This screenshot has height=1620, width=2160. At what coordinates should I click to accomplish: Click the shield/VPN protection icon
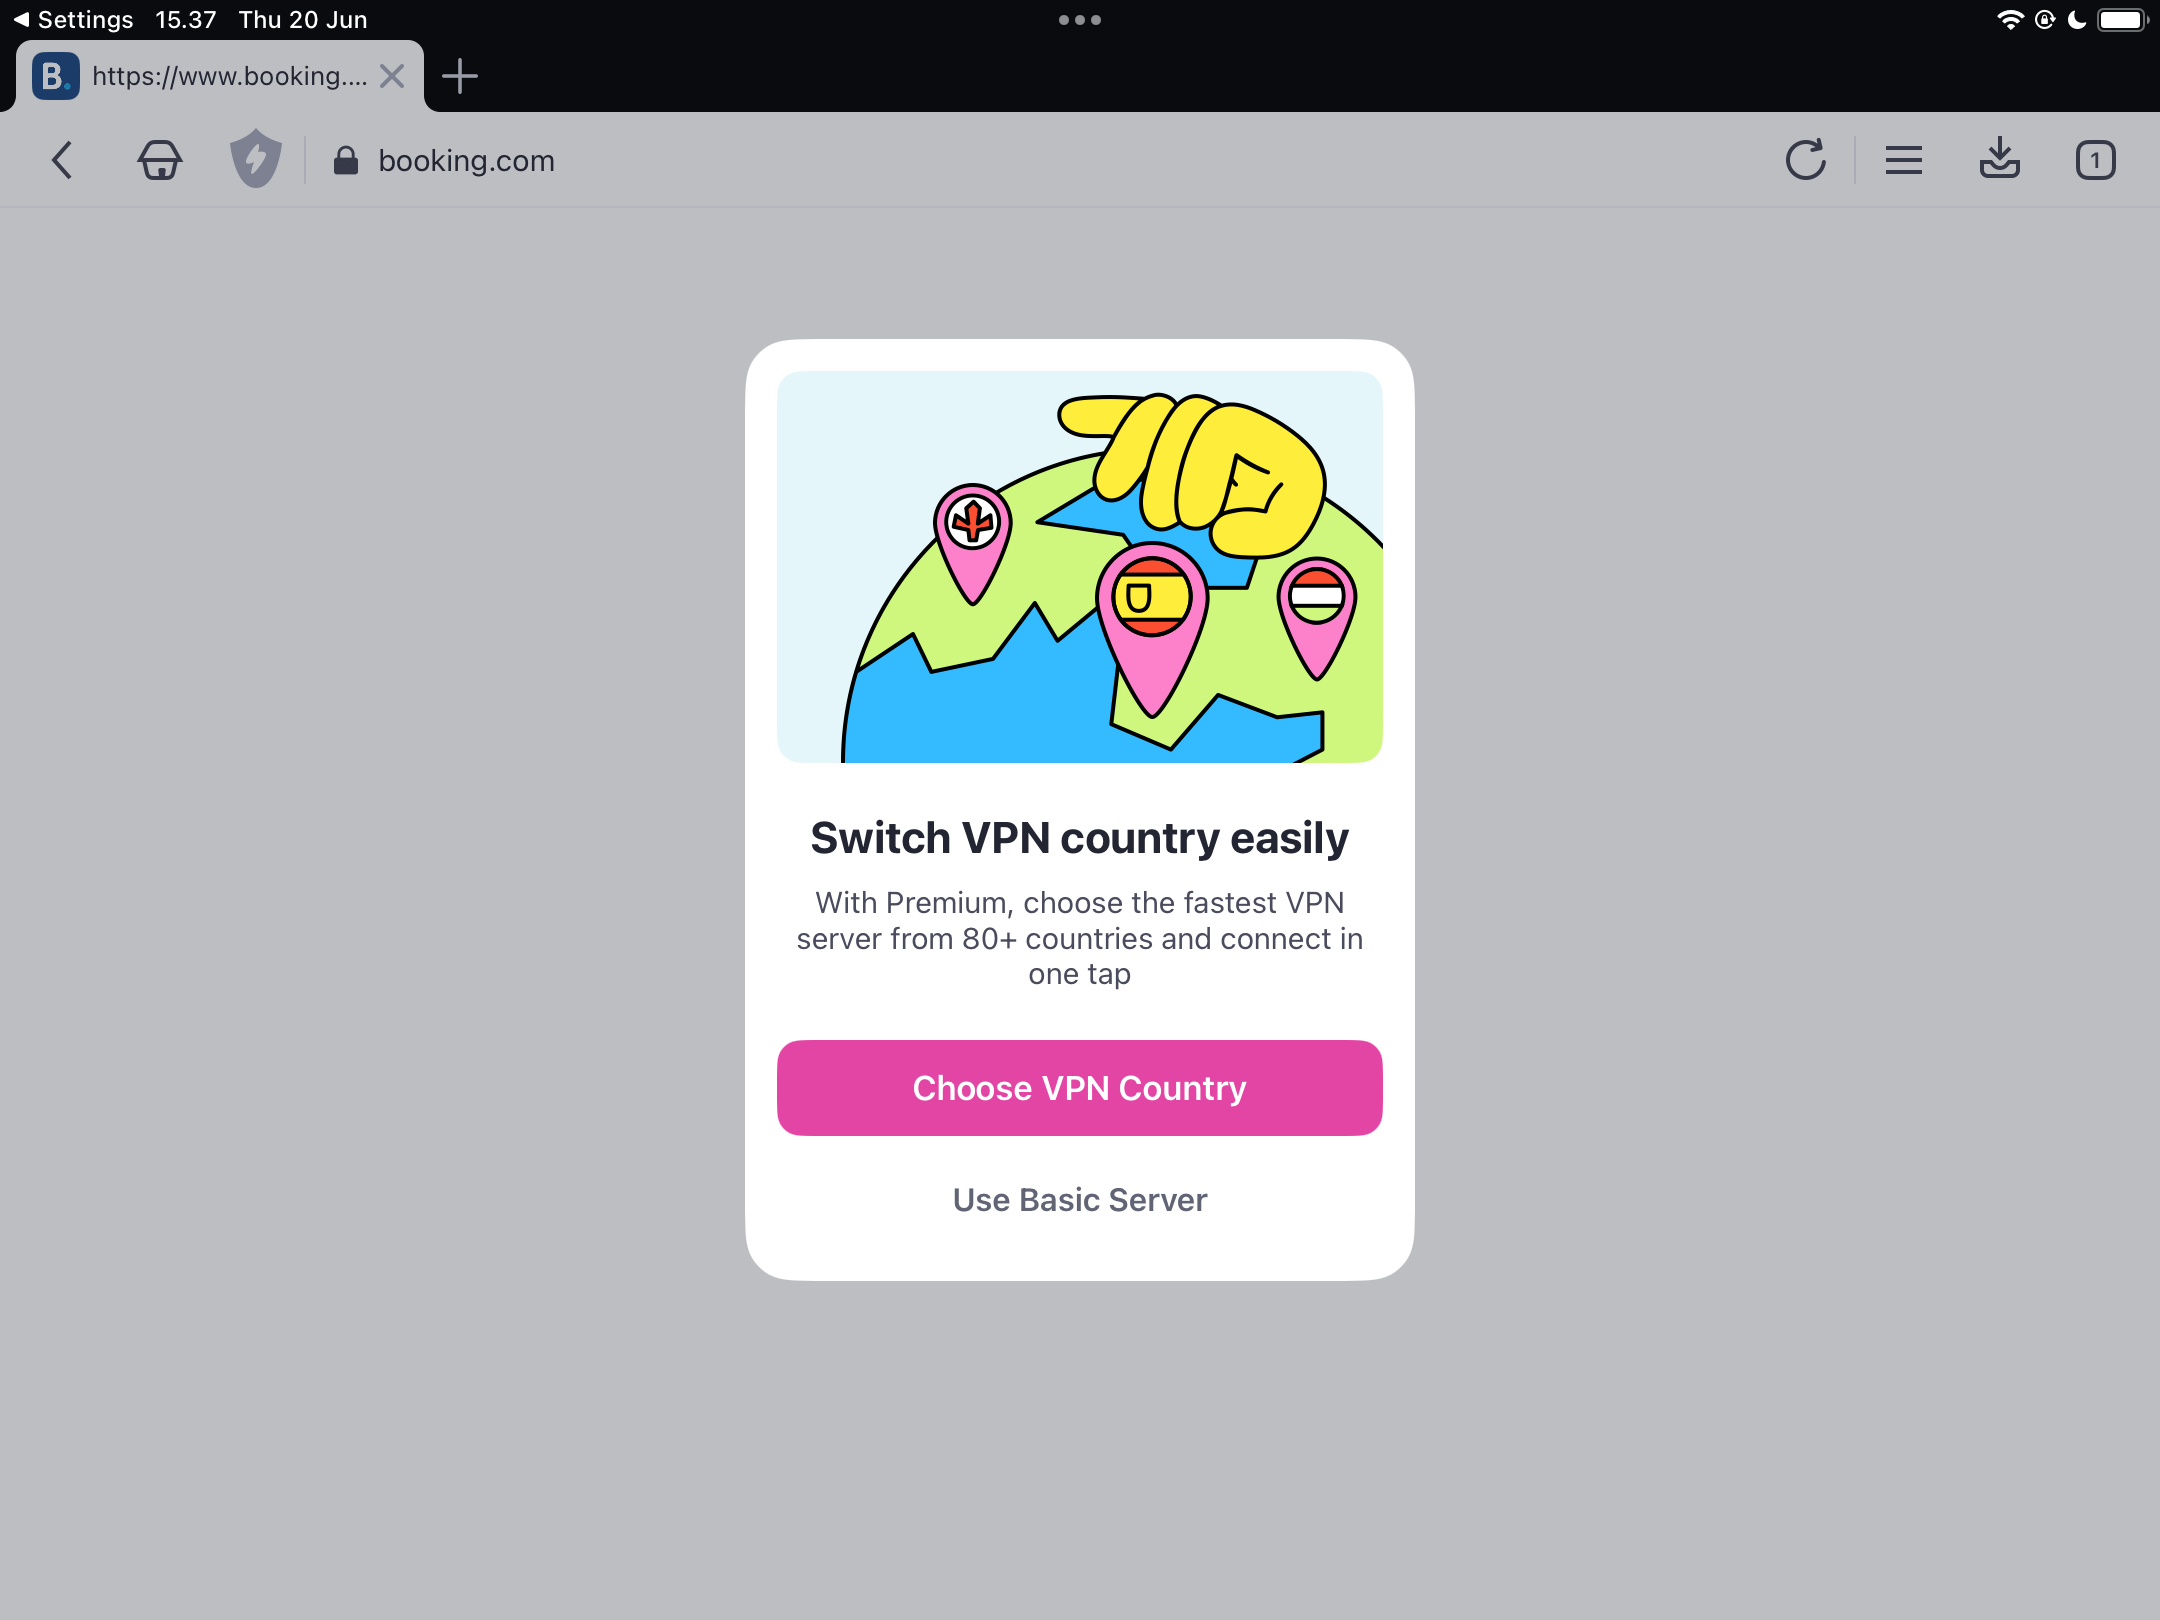tap(253, 160)
